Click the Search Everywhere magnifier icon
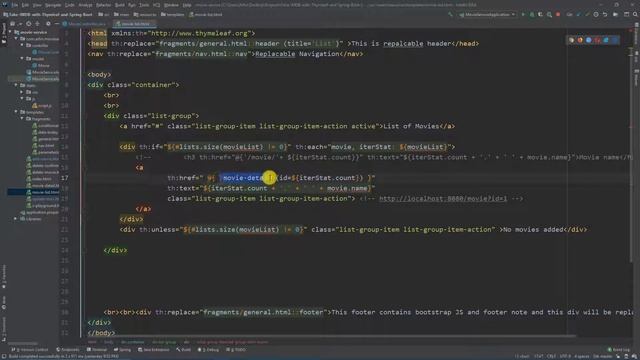 (635, 15)
